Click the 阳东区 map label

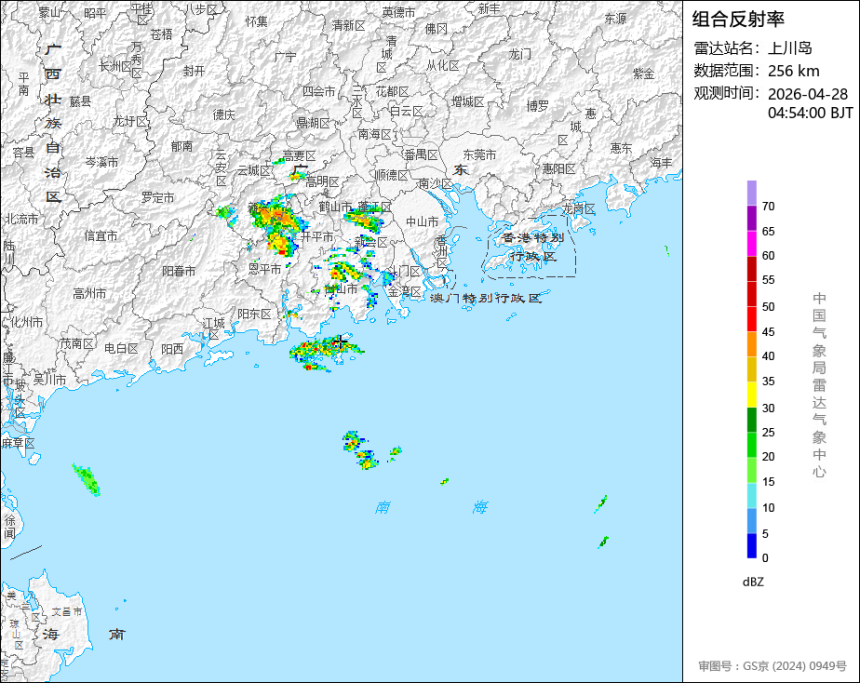[x=254, y=314]
